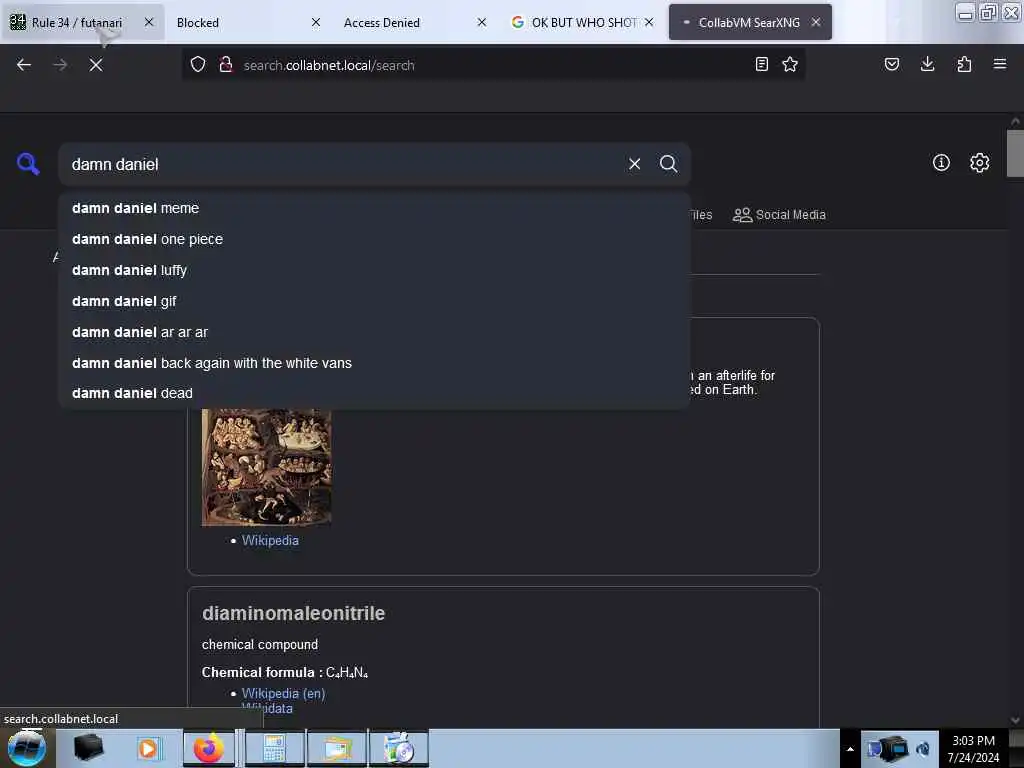Open the Firefox hamburger application menu
The height and width of the screenshot is (768, 1024).
click(x=1000, y=65)
